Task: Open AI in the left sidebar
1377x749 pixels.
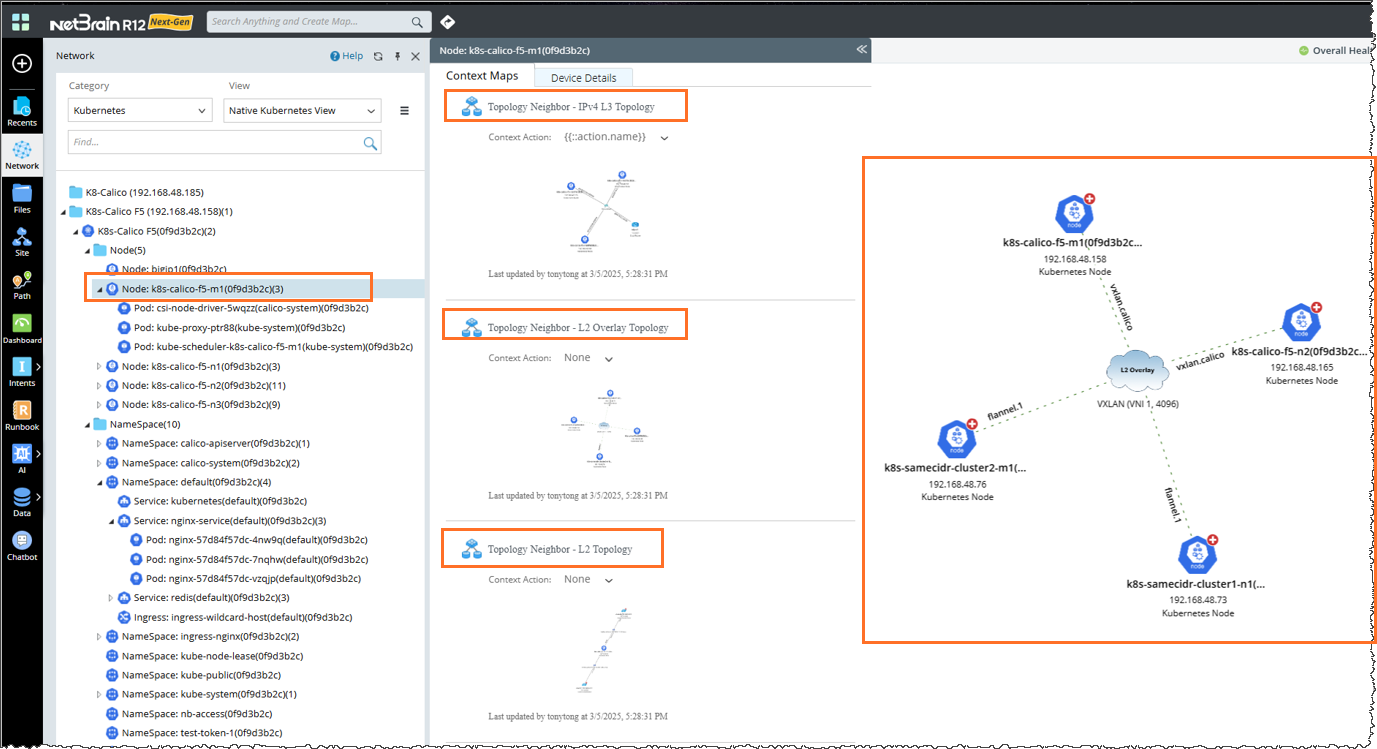Action: click(21, 458)
